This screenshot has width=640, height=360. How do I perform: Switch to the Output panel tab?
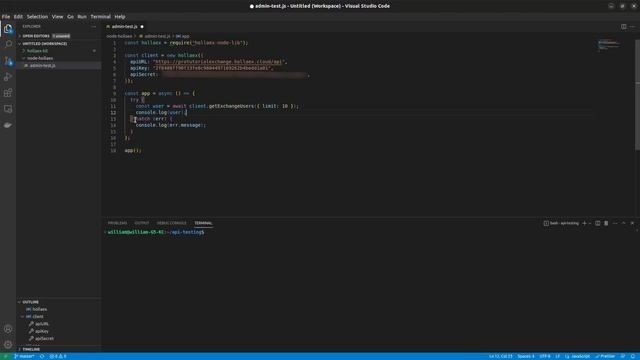142,223
